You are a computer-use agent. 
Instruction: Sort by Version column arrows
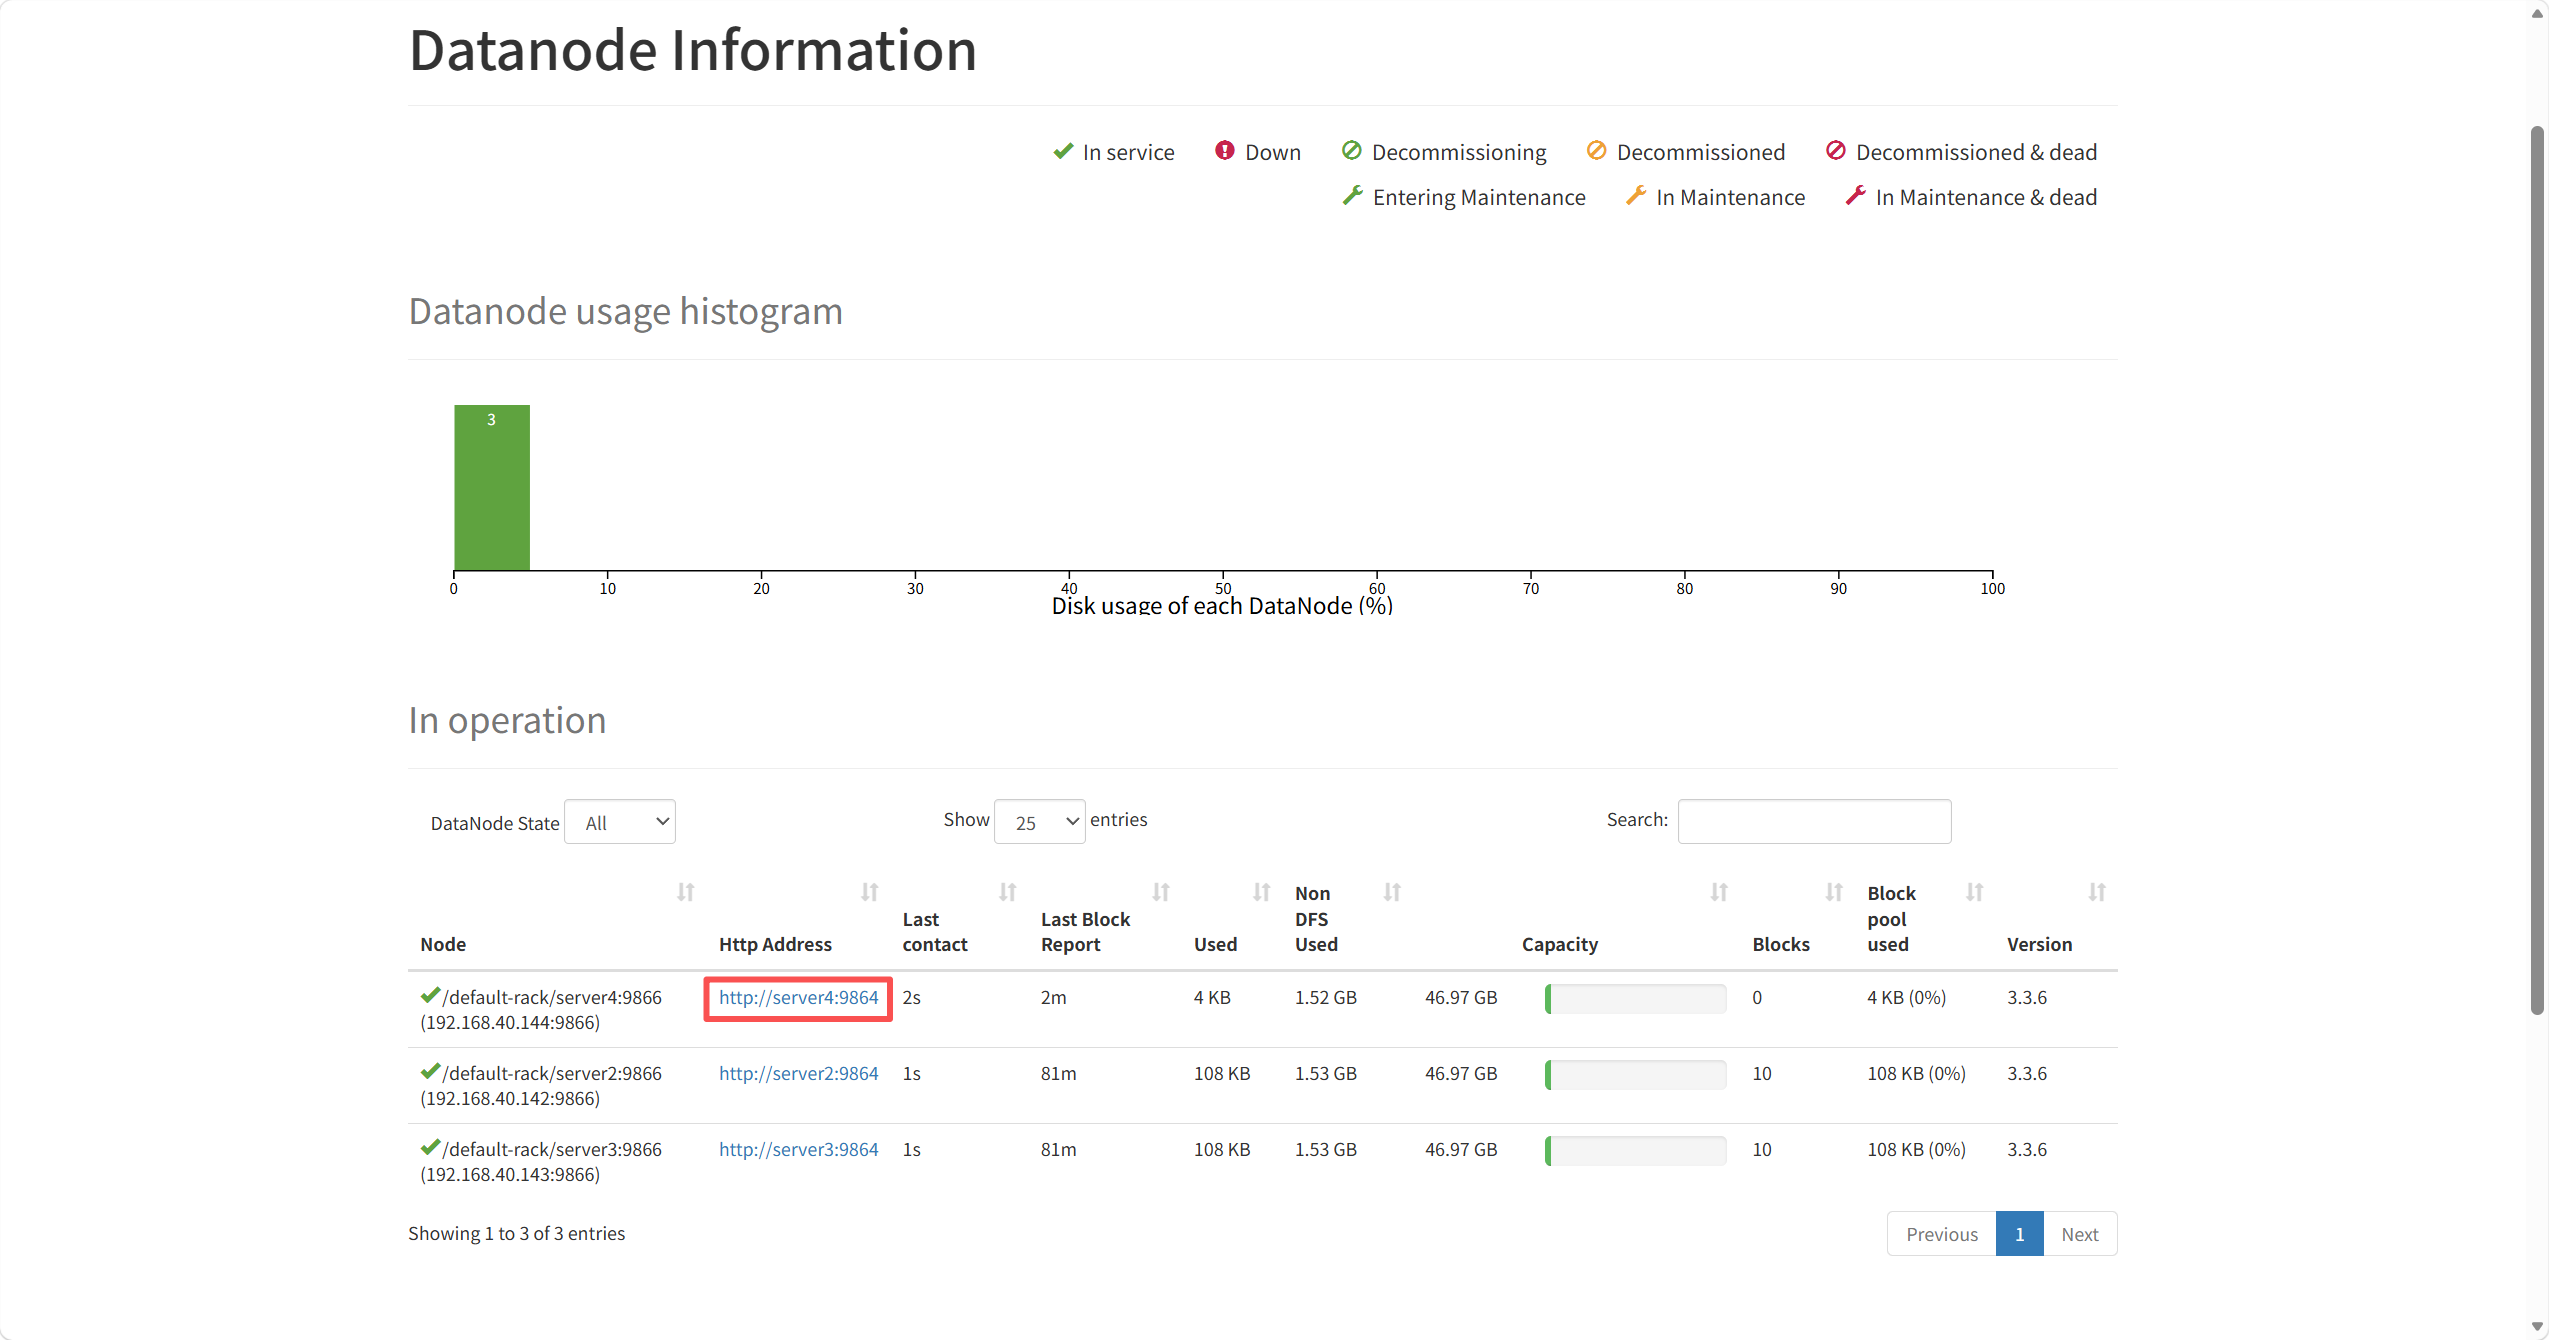(2097, 892)
